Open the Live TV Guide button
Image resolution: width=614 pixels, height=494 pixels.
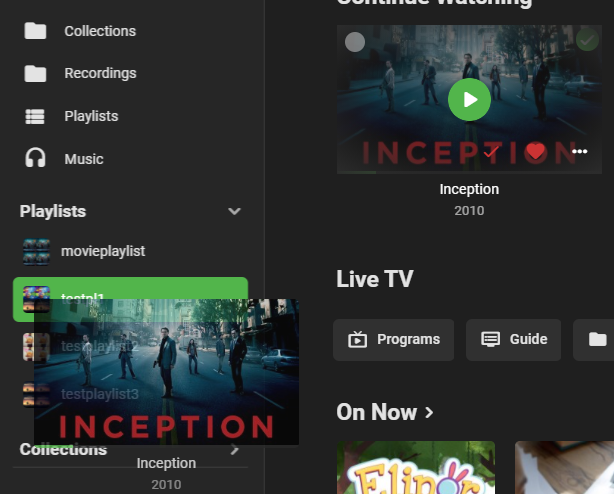click(513, 340)
